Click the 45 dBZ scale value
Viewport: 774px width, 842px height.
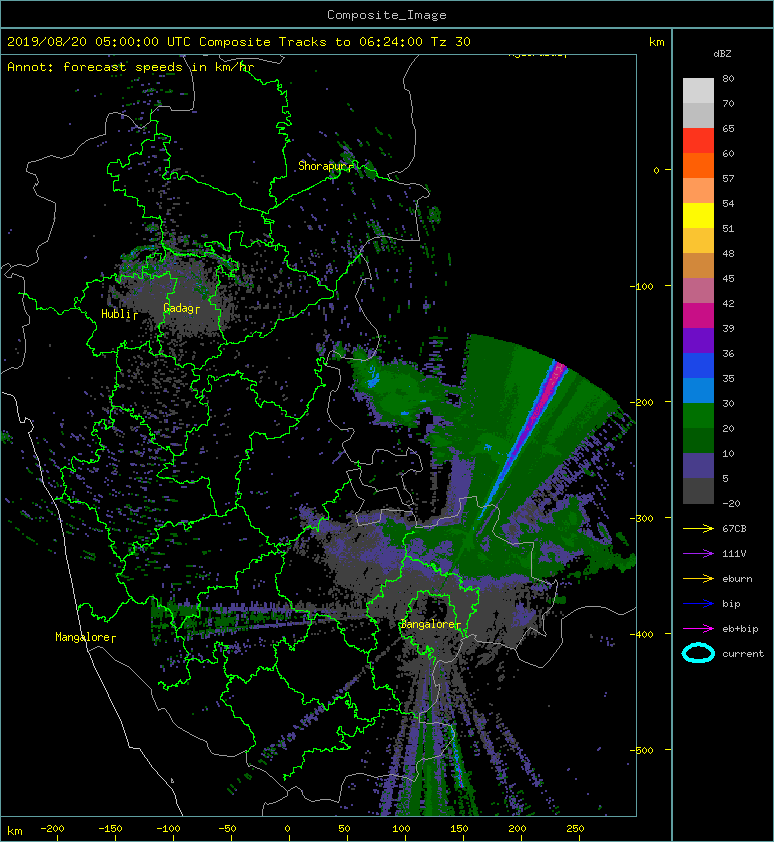pyautogui.click(x=728, y=278)
